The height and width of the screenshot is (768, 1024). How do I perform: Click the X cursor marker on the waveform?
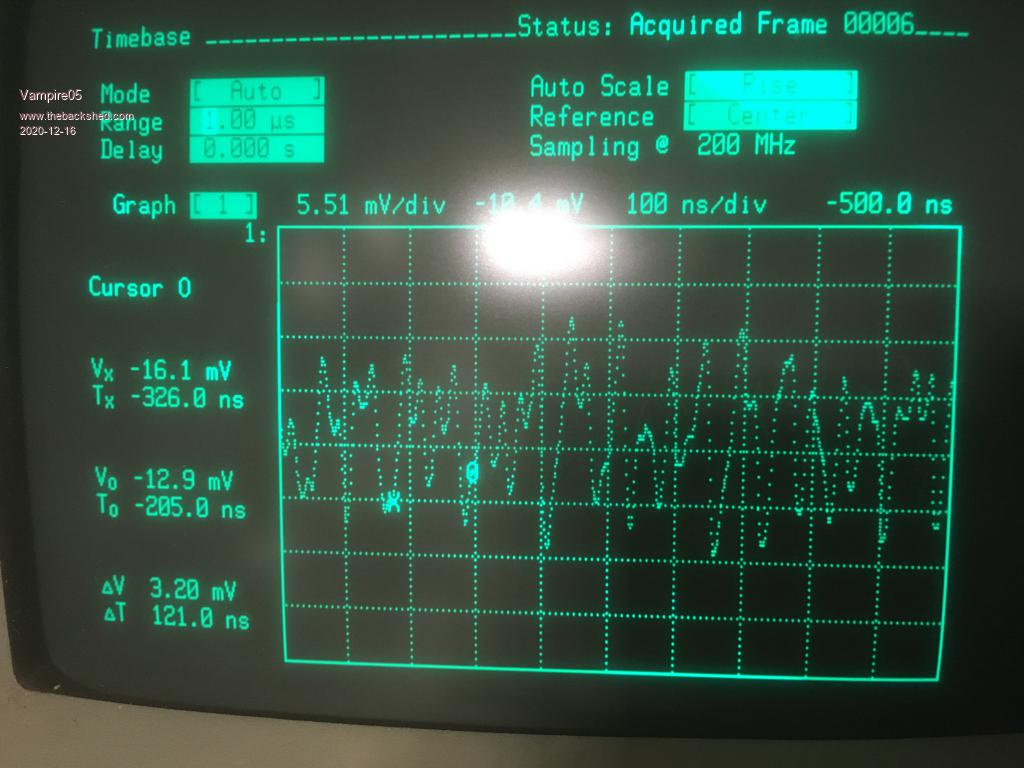pyautogui.click(x=393, y=502)
